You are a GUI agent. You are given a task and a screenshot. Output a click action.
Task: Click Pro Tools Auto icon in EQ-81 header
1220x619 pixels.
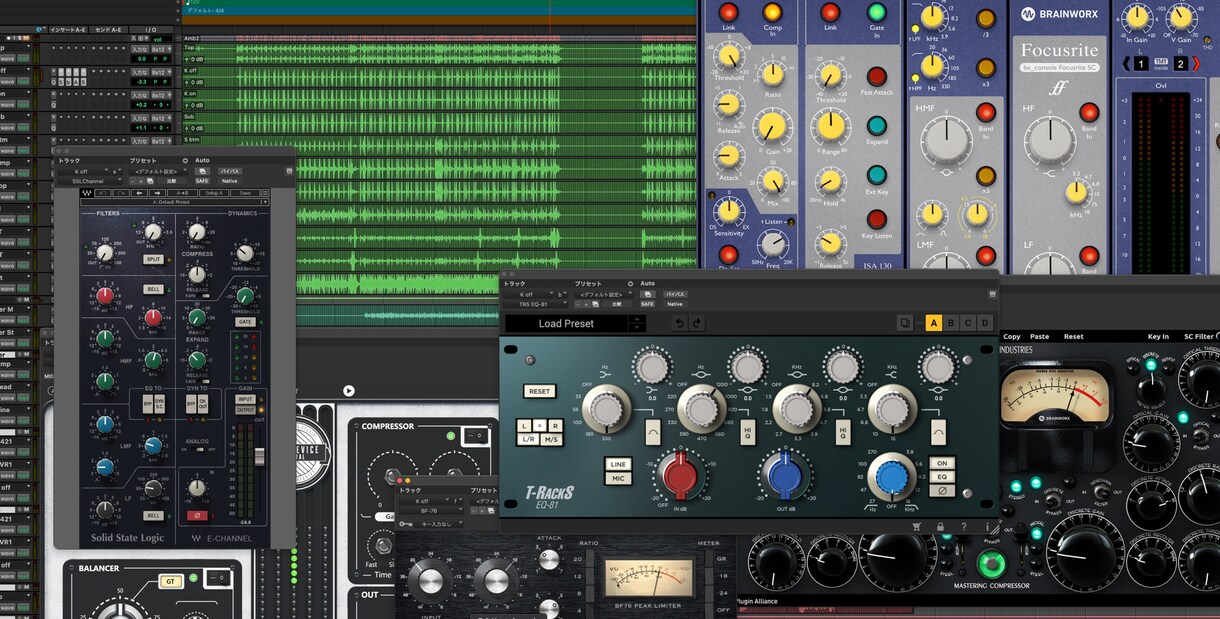648,295
